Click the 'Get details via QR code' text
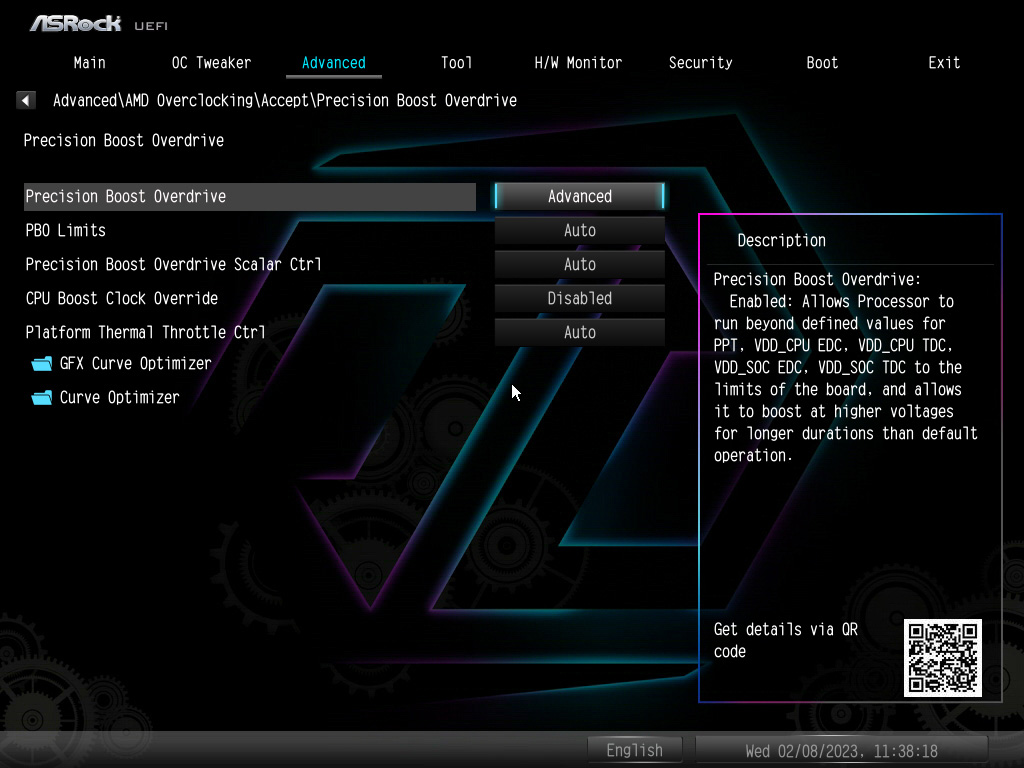The width and height of the screenshot is (1024, 768). pos(786,641)
